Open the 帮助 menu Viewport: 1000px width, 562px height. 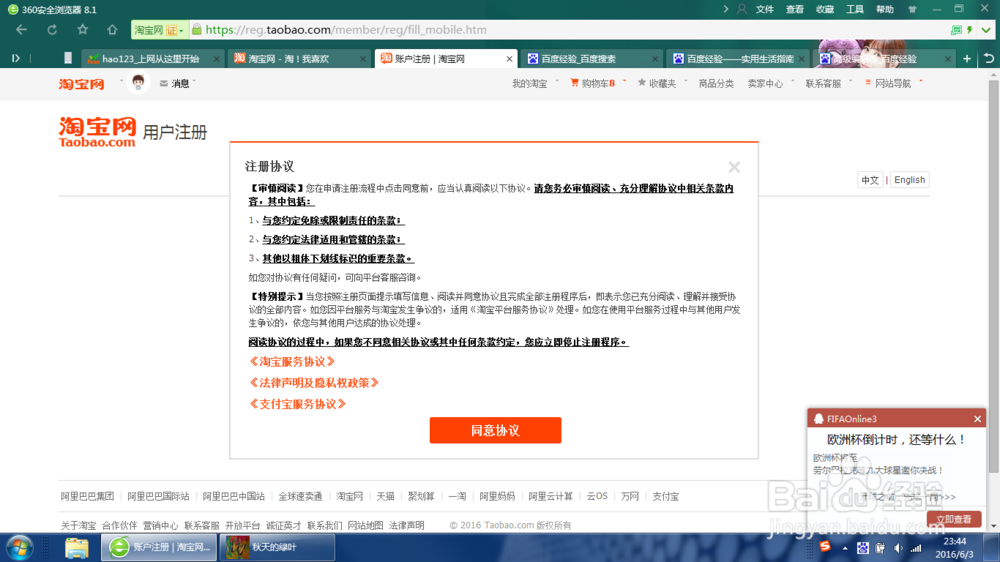[885, 9]
